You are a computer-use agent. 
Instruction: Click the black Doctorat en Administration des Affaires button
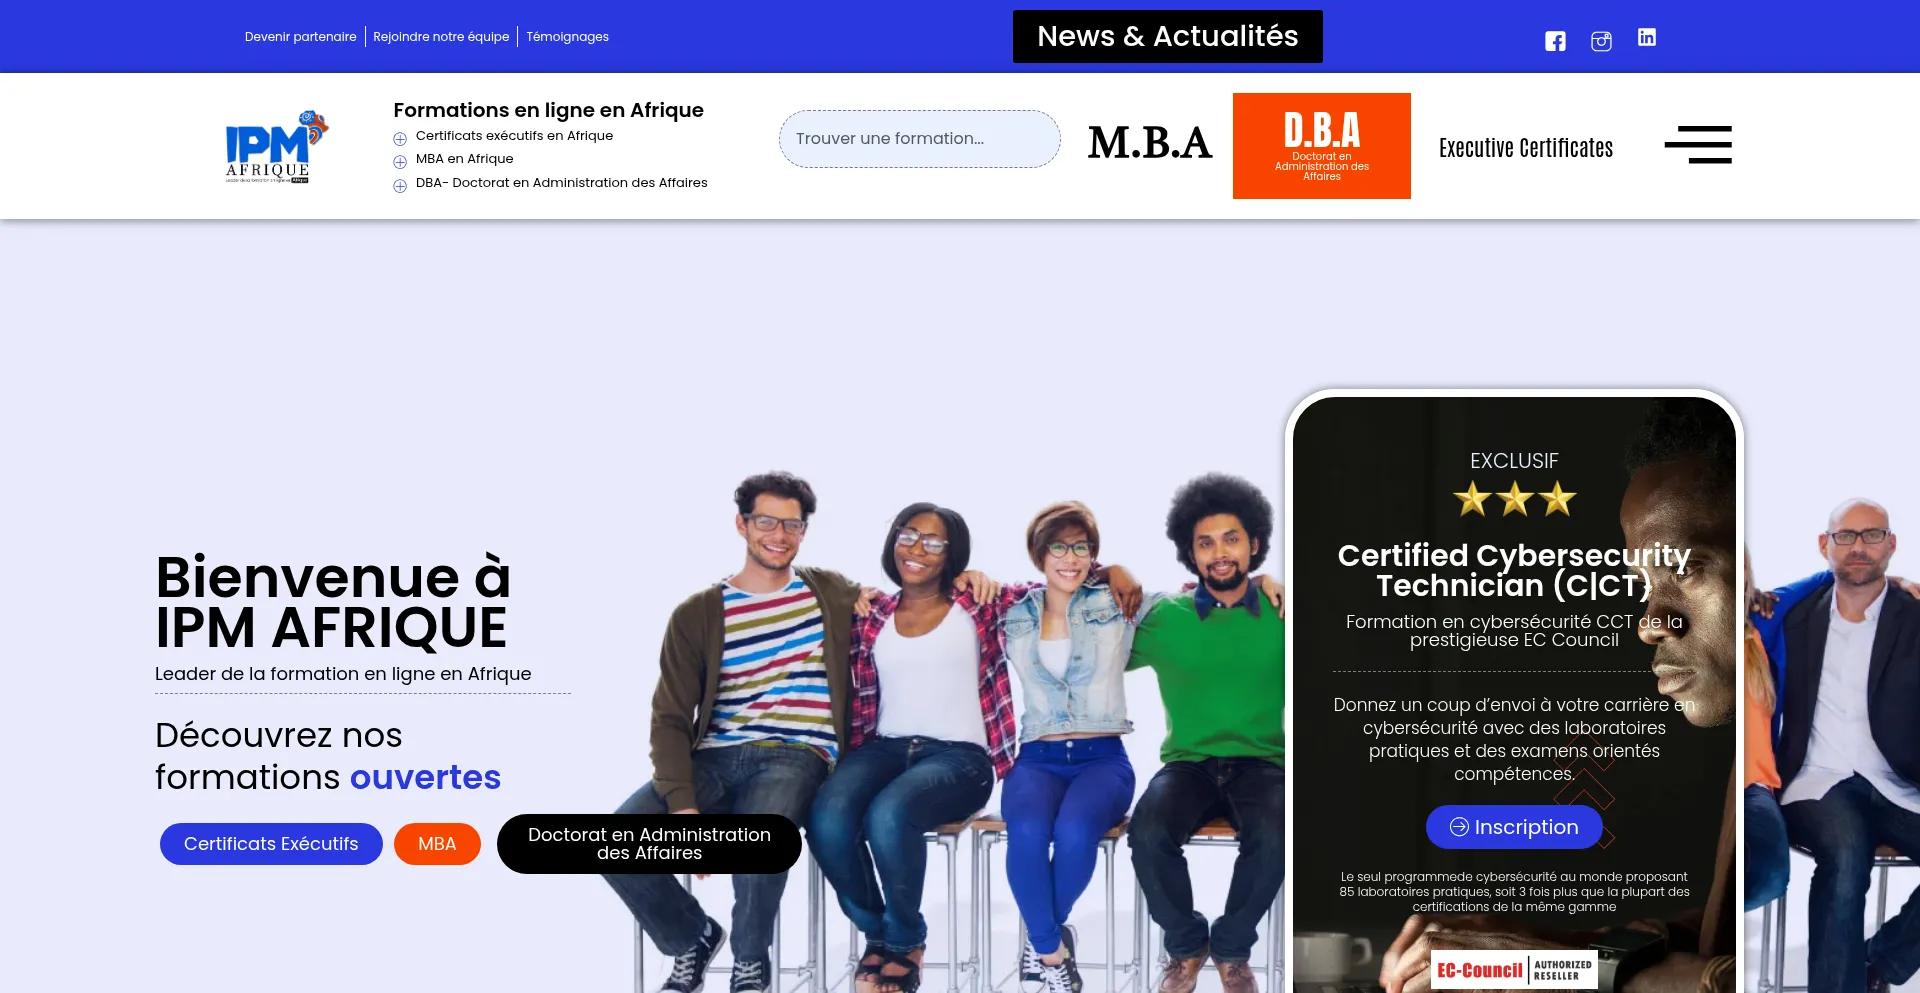click(649, 844)
